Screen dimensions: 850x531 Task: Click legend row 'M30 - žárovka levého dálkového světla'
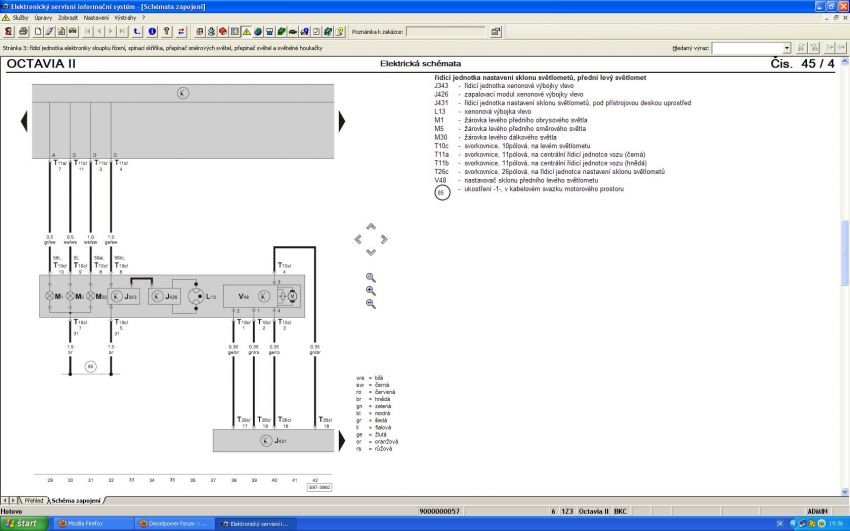(495, 138)
